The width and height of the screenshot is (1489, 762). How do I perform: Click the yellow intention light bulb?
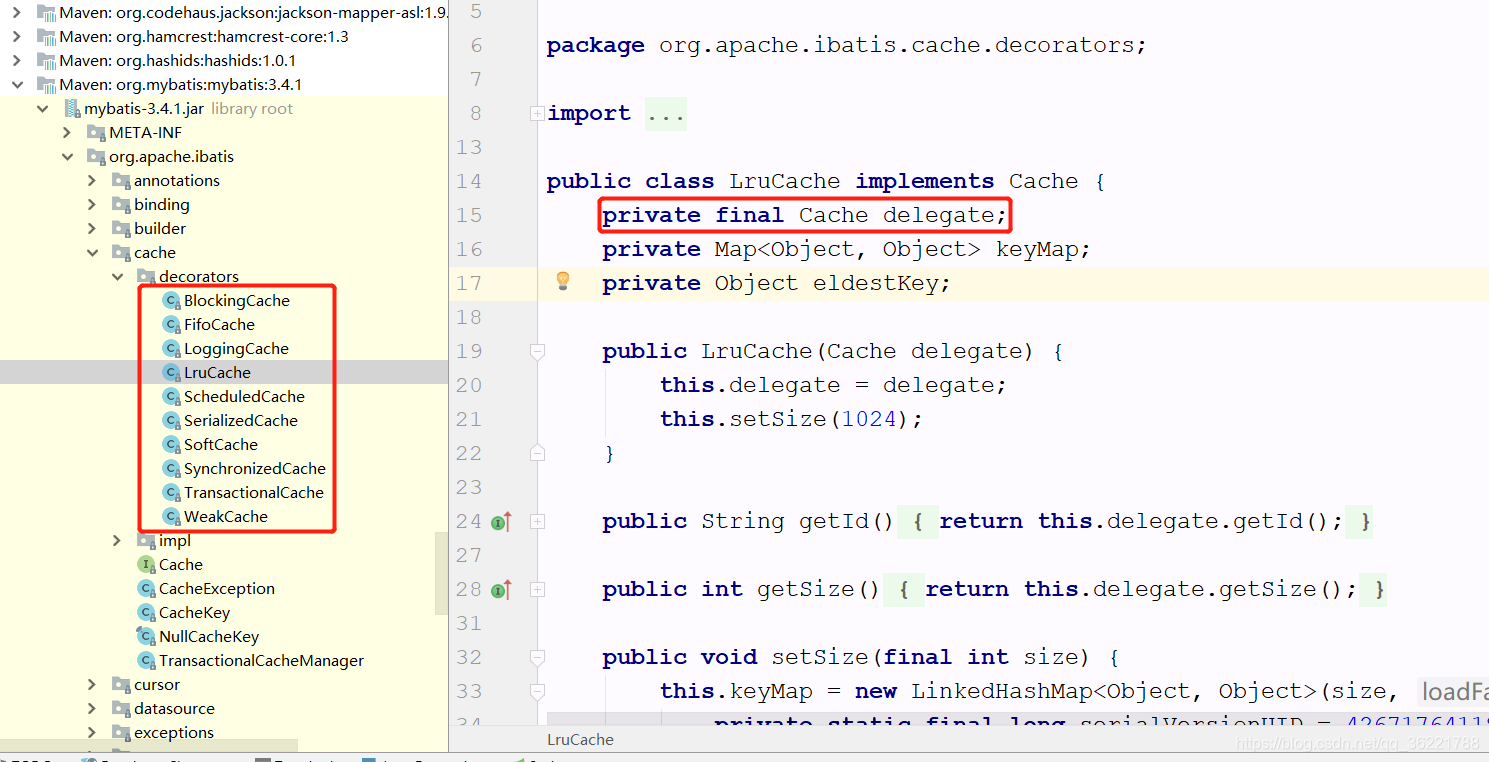[x=563, y=281]
